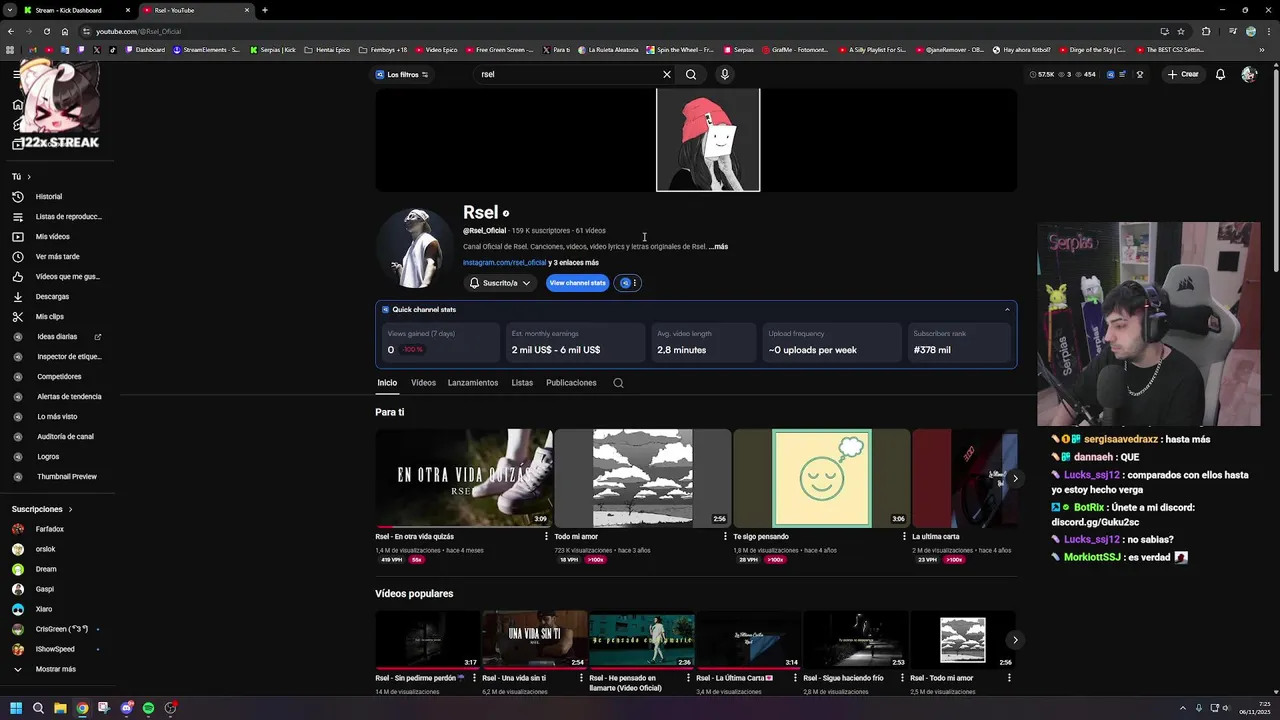Play the Todo mi amor Para ti thumbnail

tap(643, 478)
